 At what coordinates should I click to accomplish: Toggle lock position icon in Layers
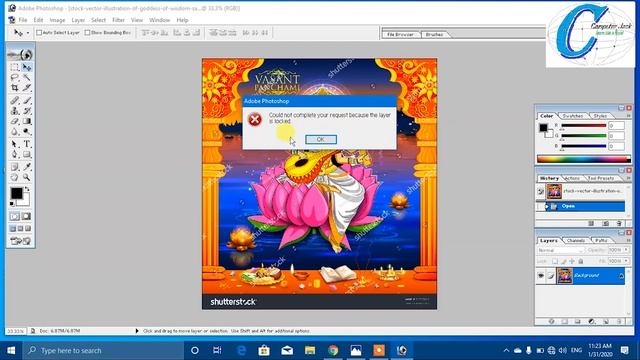coord(572,261)
